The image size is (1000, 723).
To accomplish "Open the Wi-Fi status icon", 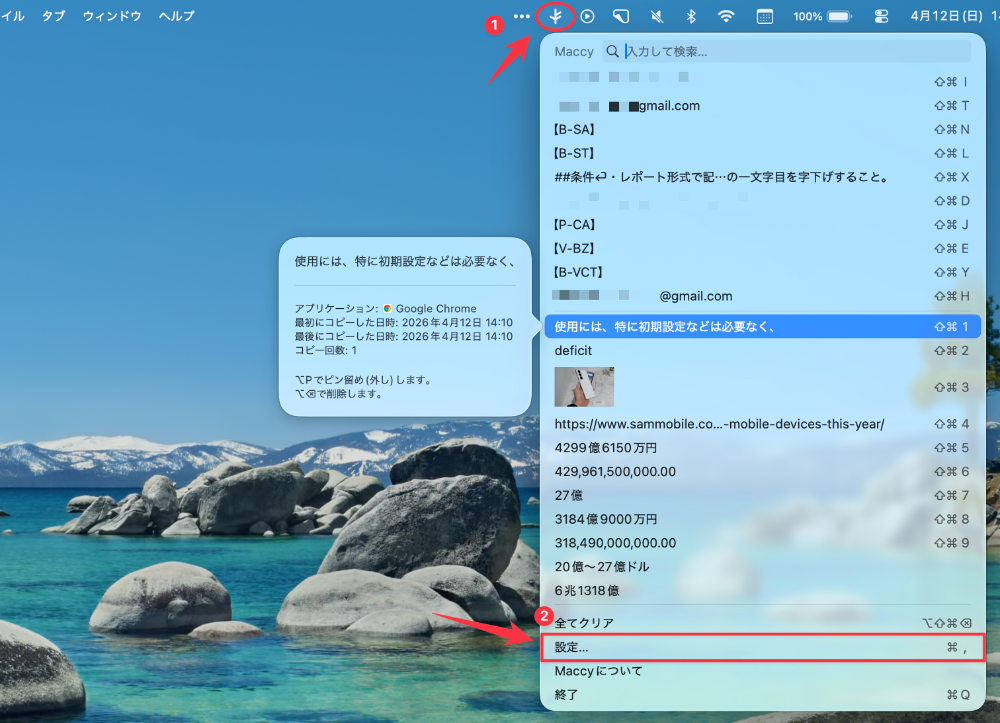I will point(726,16).
